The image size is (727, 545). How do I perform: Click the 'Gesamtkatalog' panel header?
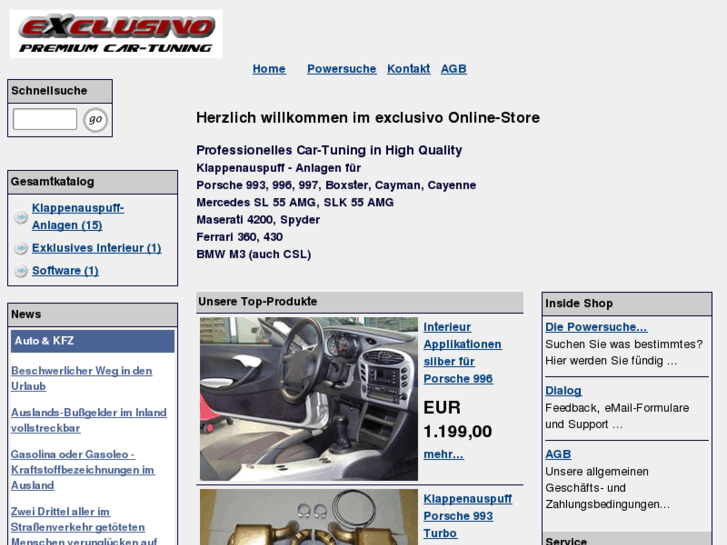(x=92, y=182)
